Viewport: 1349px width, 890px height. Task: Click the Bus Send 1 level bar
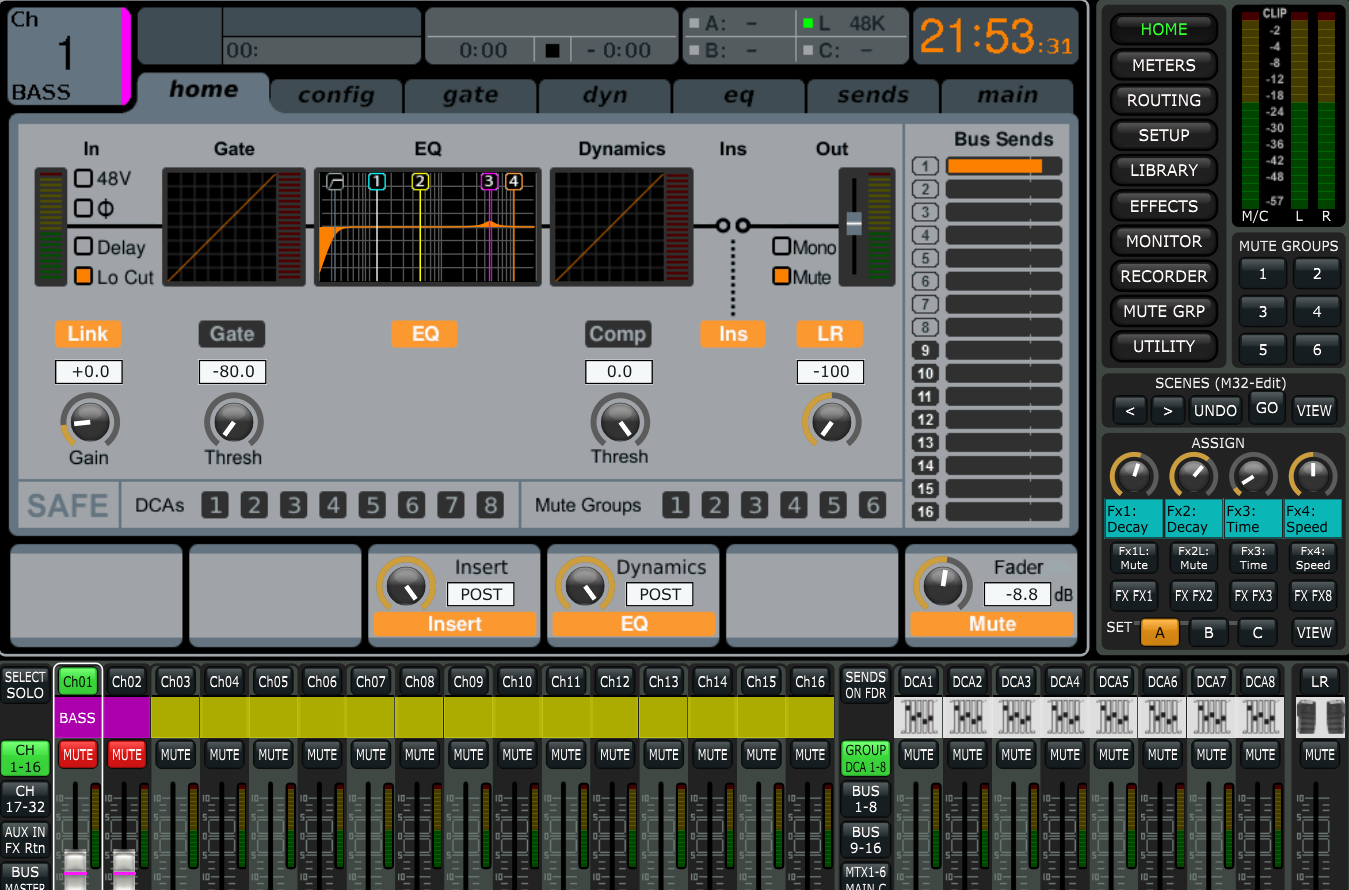[x=1003, y=166]
